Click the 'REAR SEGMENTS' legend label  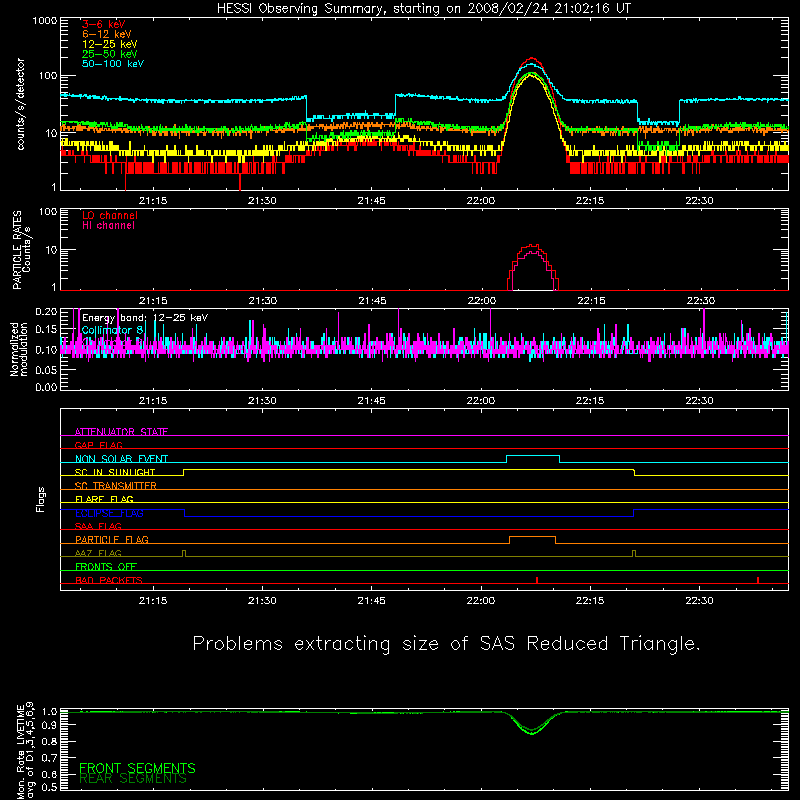click(133, 779)
